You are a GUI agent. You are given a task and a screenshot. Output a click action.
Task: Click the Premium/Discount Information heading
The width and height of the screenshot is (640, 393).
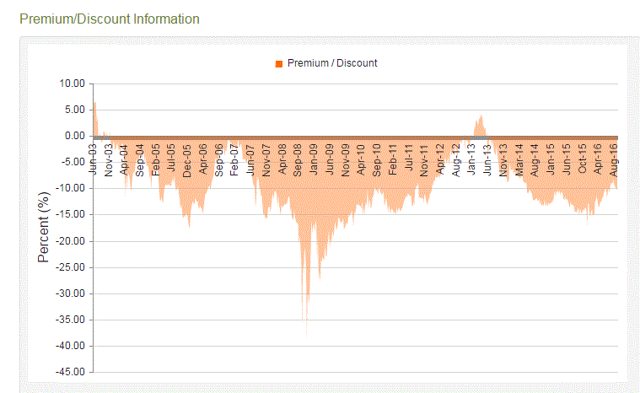[x=109, y=19]
